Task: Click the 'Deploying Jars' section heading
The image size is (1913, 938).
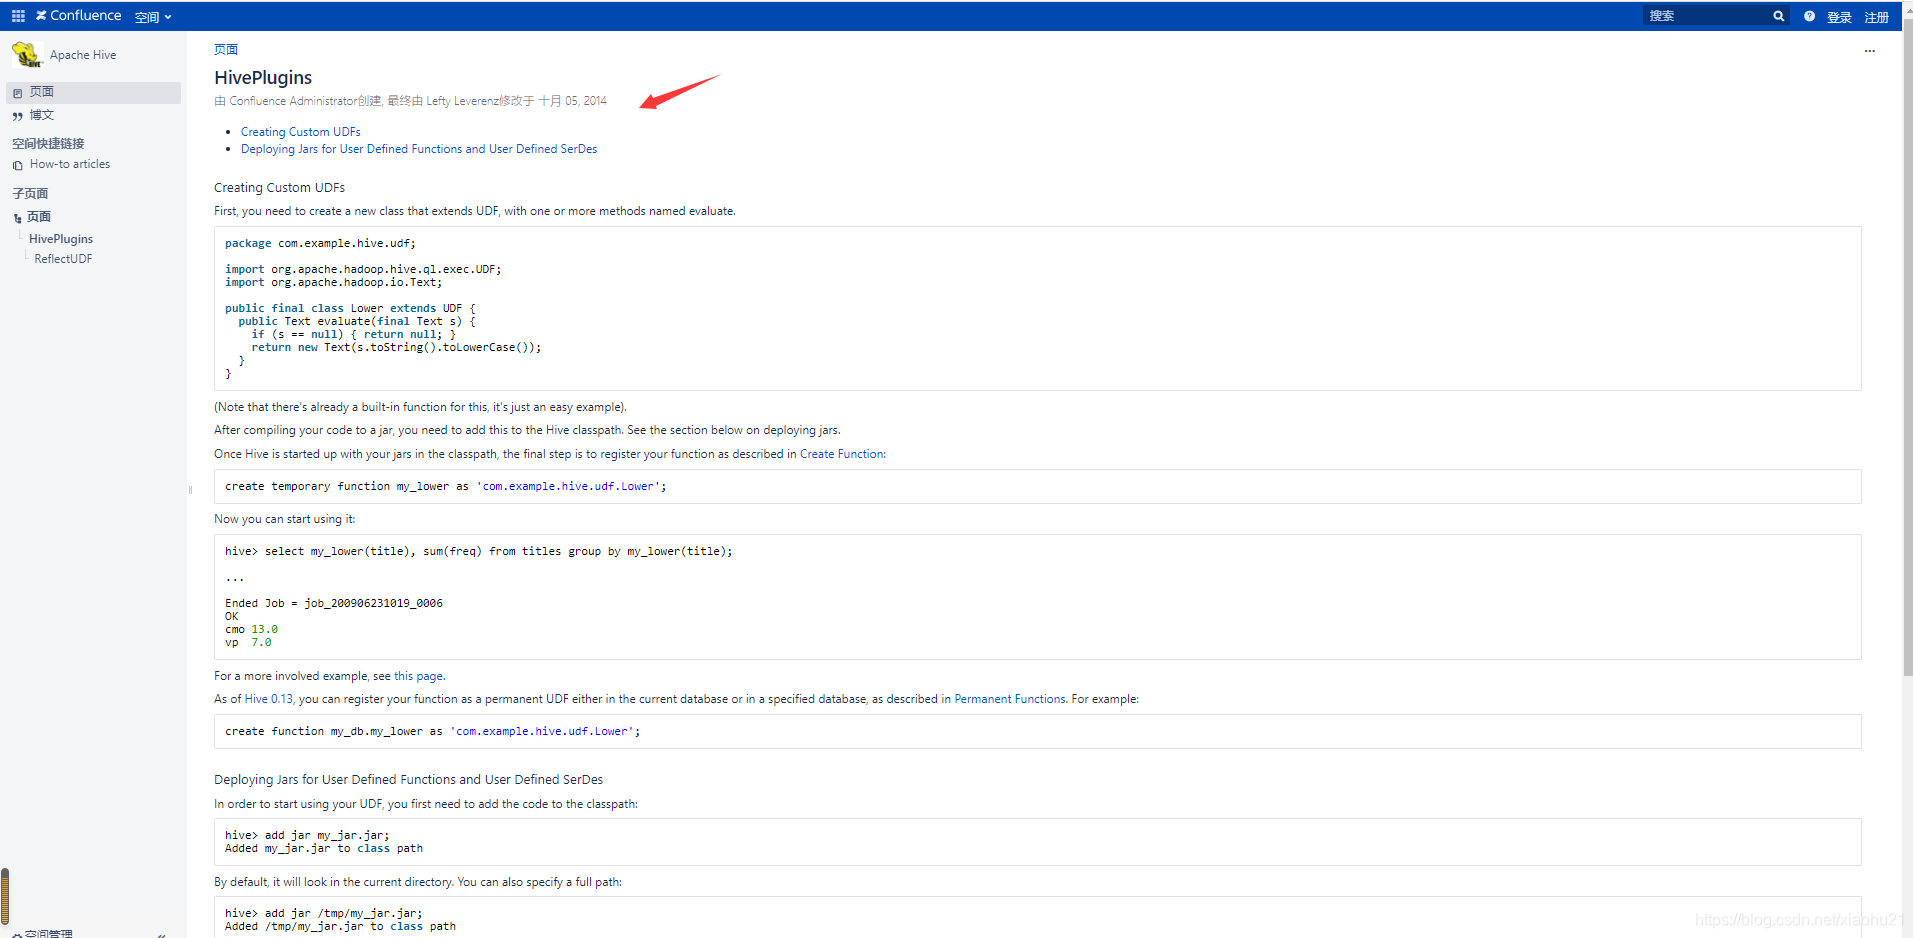Action: [408, 780]
